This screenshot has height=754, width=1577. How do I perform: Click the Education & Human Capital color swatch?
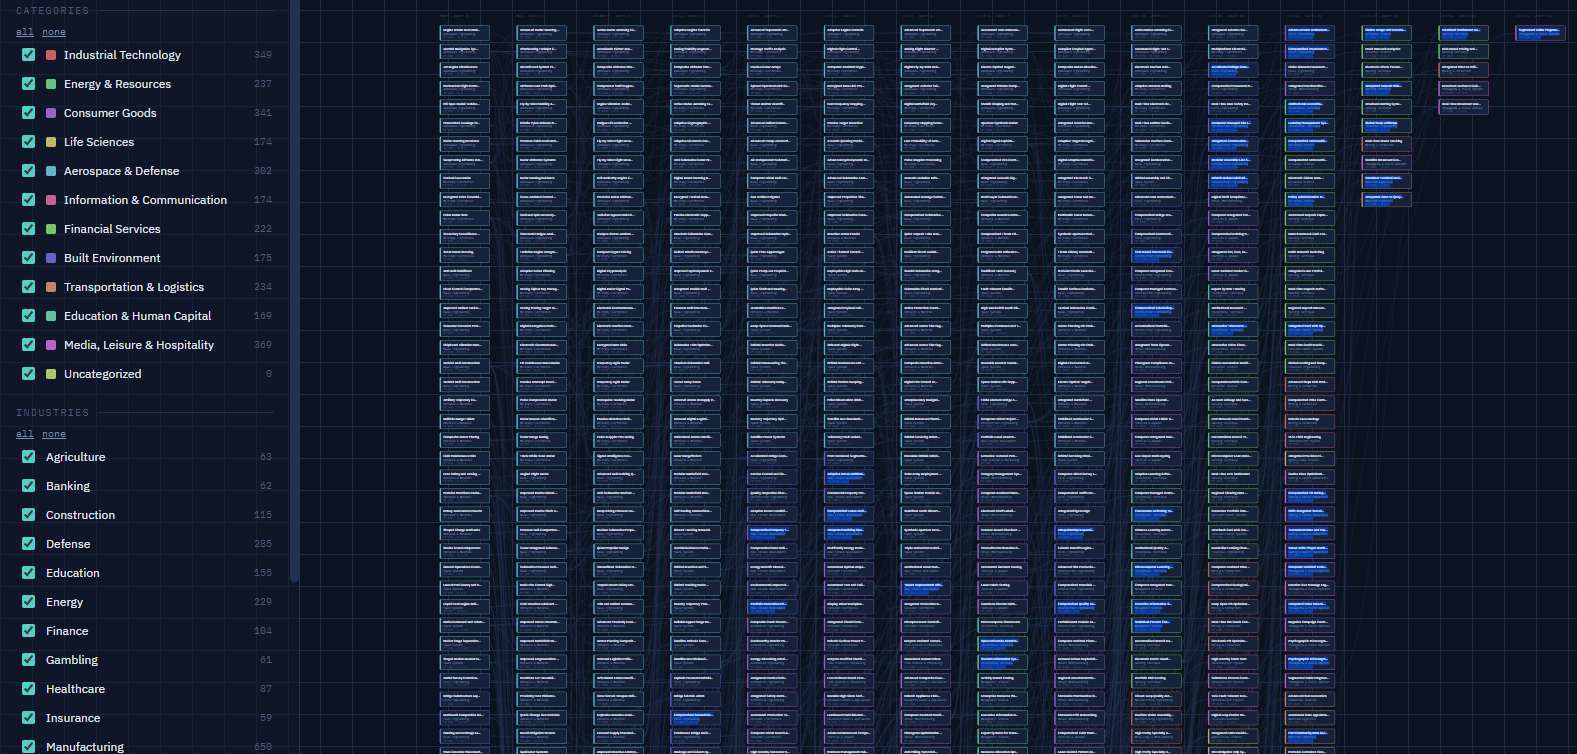pos(51,316)
